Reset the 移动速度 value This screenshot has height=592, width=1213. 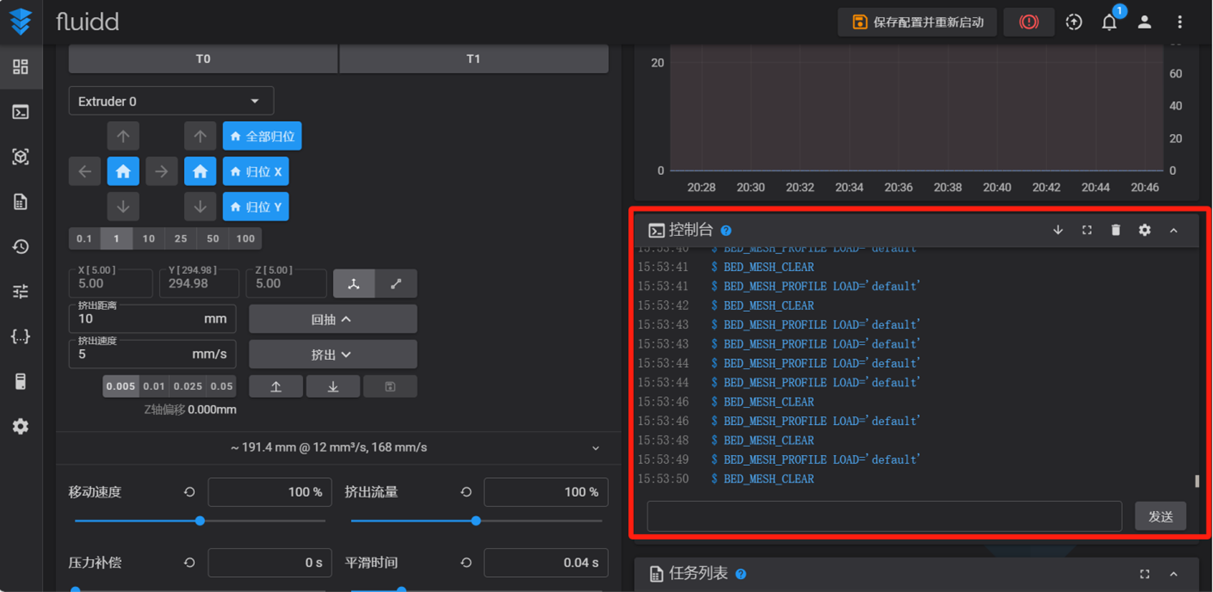click(x=189, y=492)
